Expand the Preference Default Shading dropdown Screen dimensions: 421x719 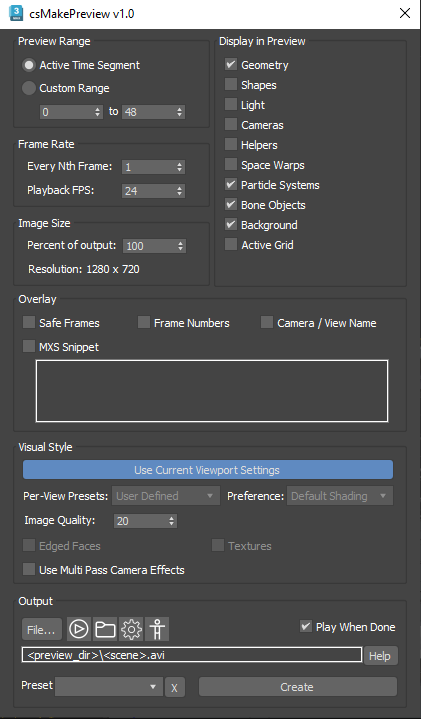coord(340,496)
